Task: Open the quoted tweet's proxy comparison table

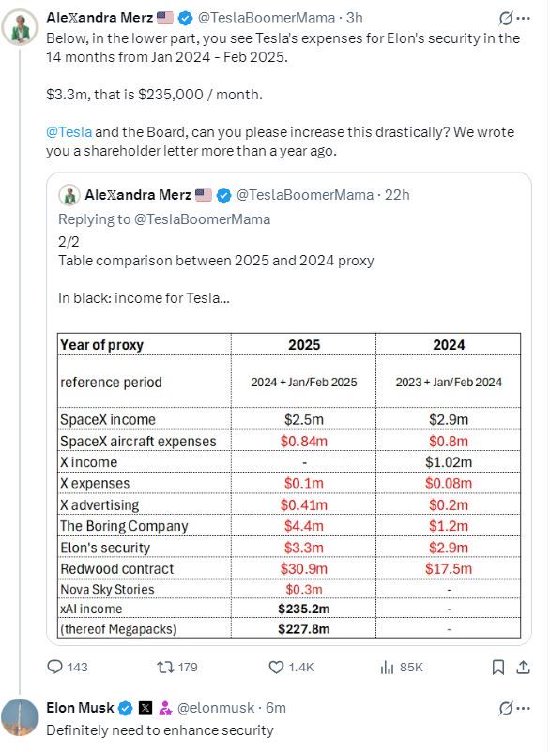Action: pos(289,485)
